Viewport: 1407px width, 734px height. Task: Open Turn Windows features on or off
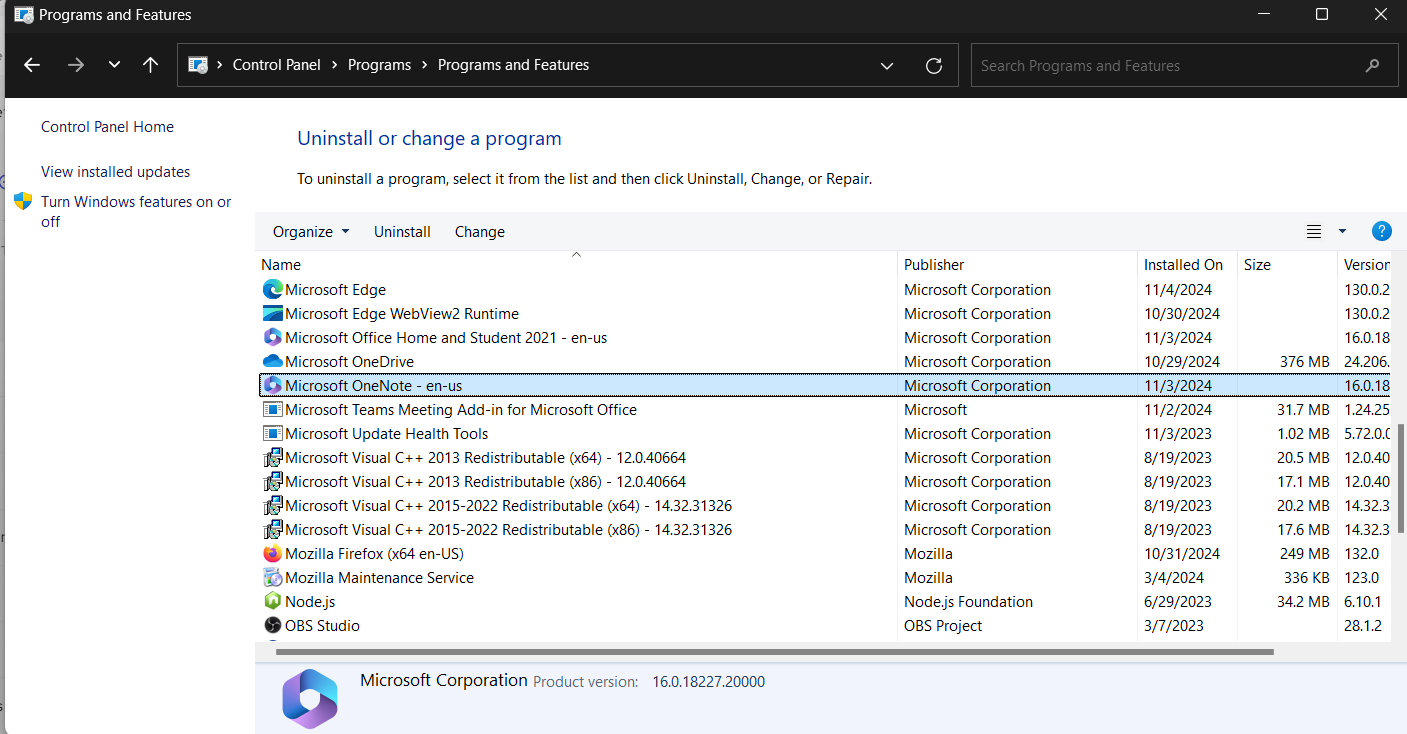pyautogui.click(x=136, y=212)
